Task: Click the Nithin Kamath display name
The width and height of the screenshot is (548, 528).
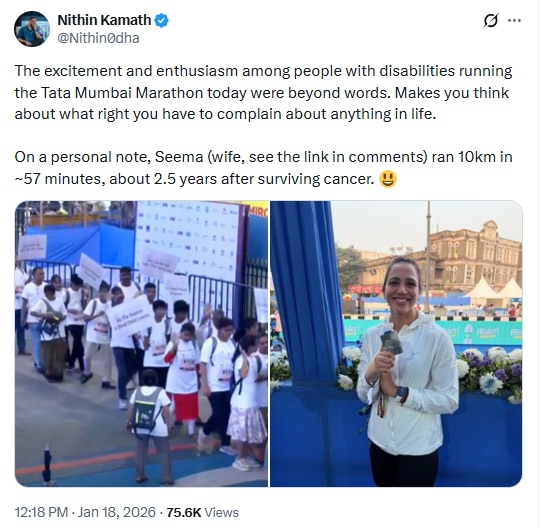Action: pyautogui.click(x=104, y=20)
